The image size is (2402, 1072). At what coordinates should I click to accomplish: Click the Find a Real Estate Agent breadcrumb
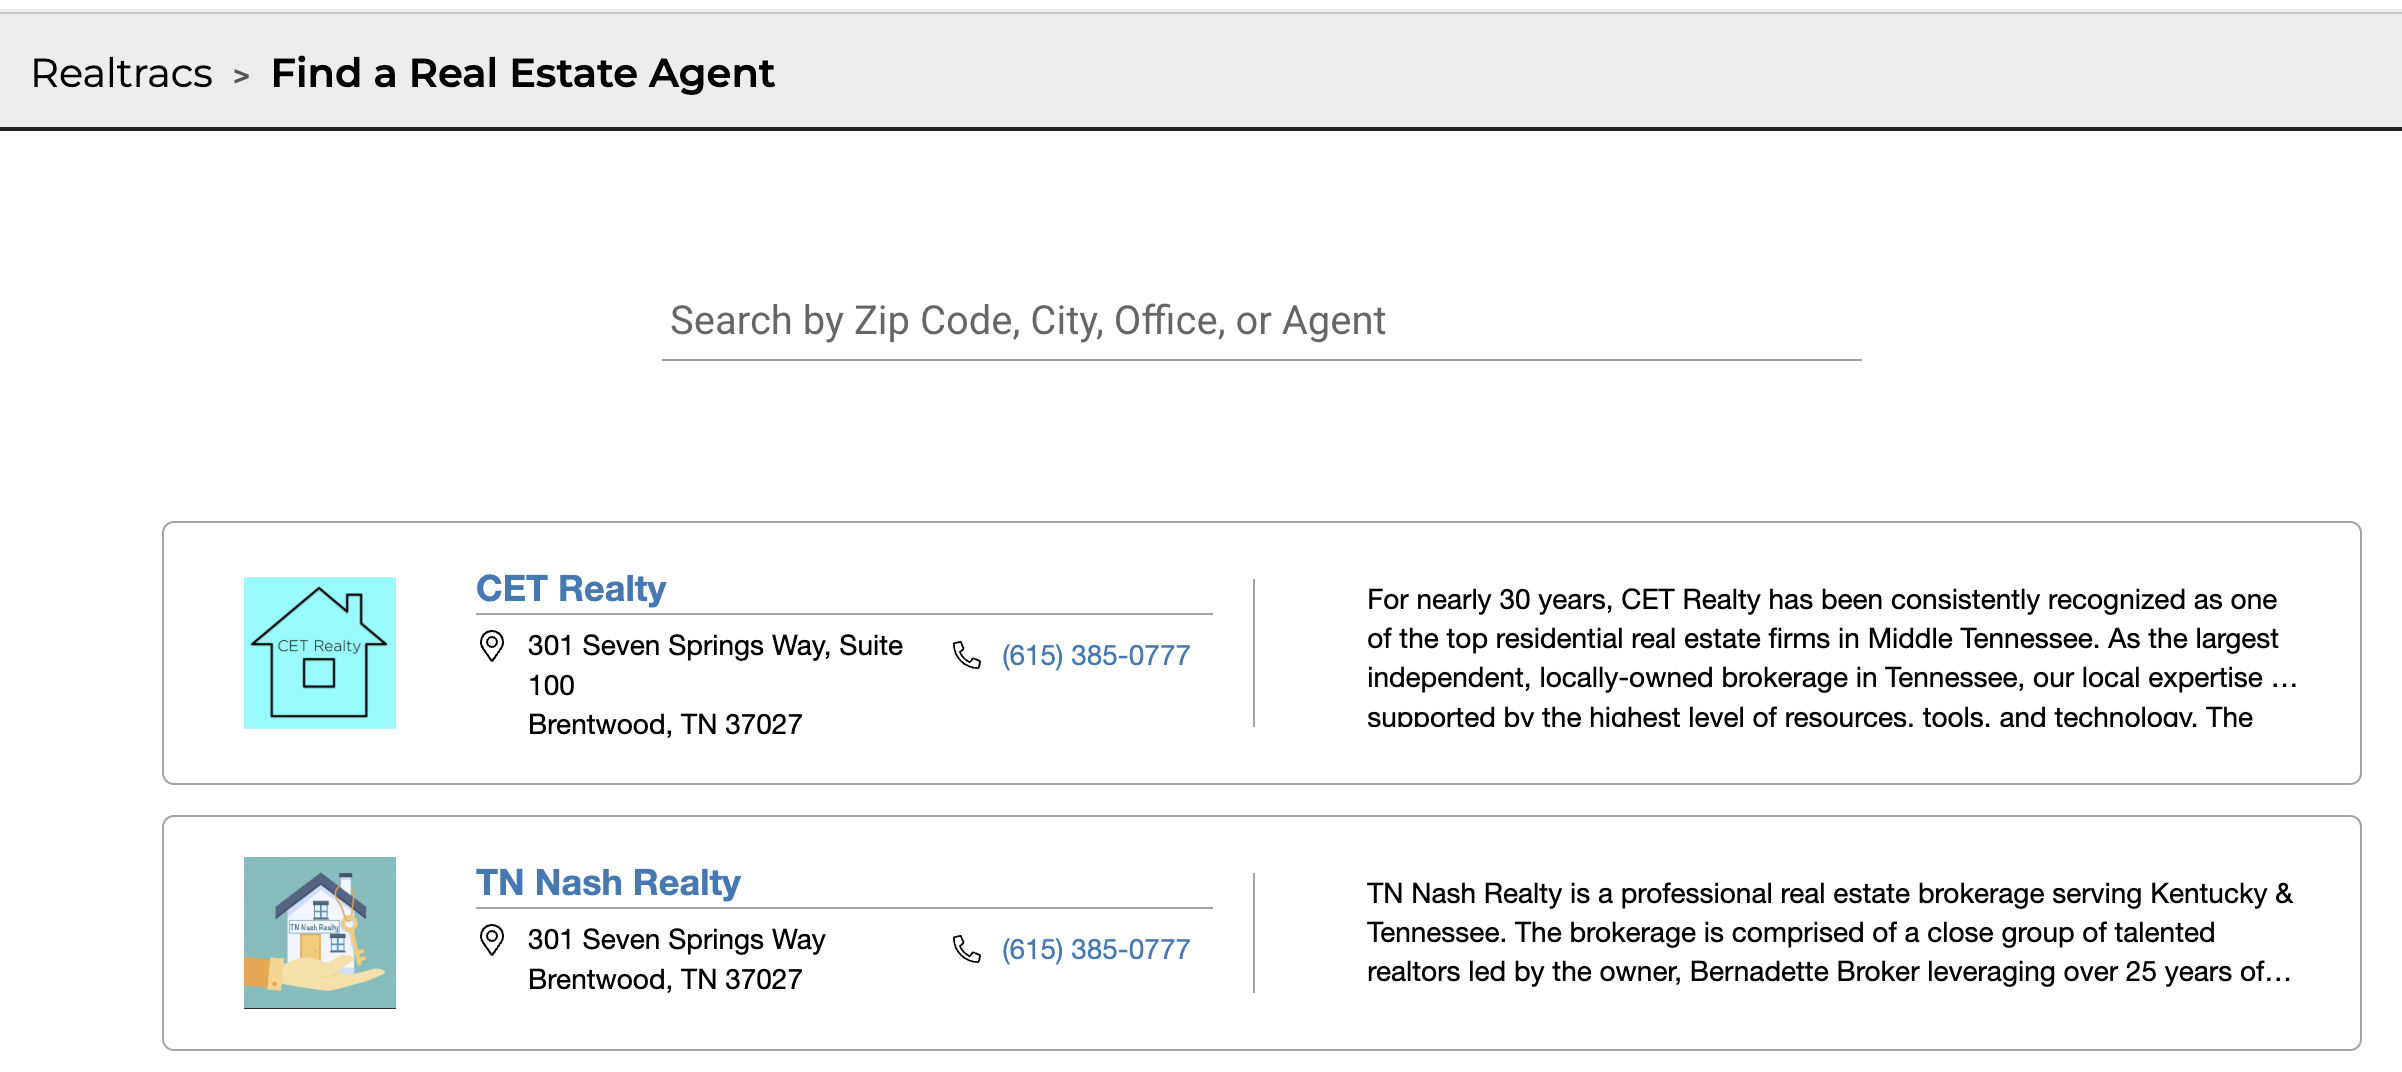[523, 73]
